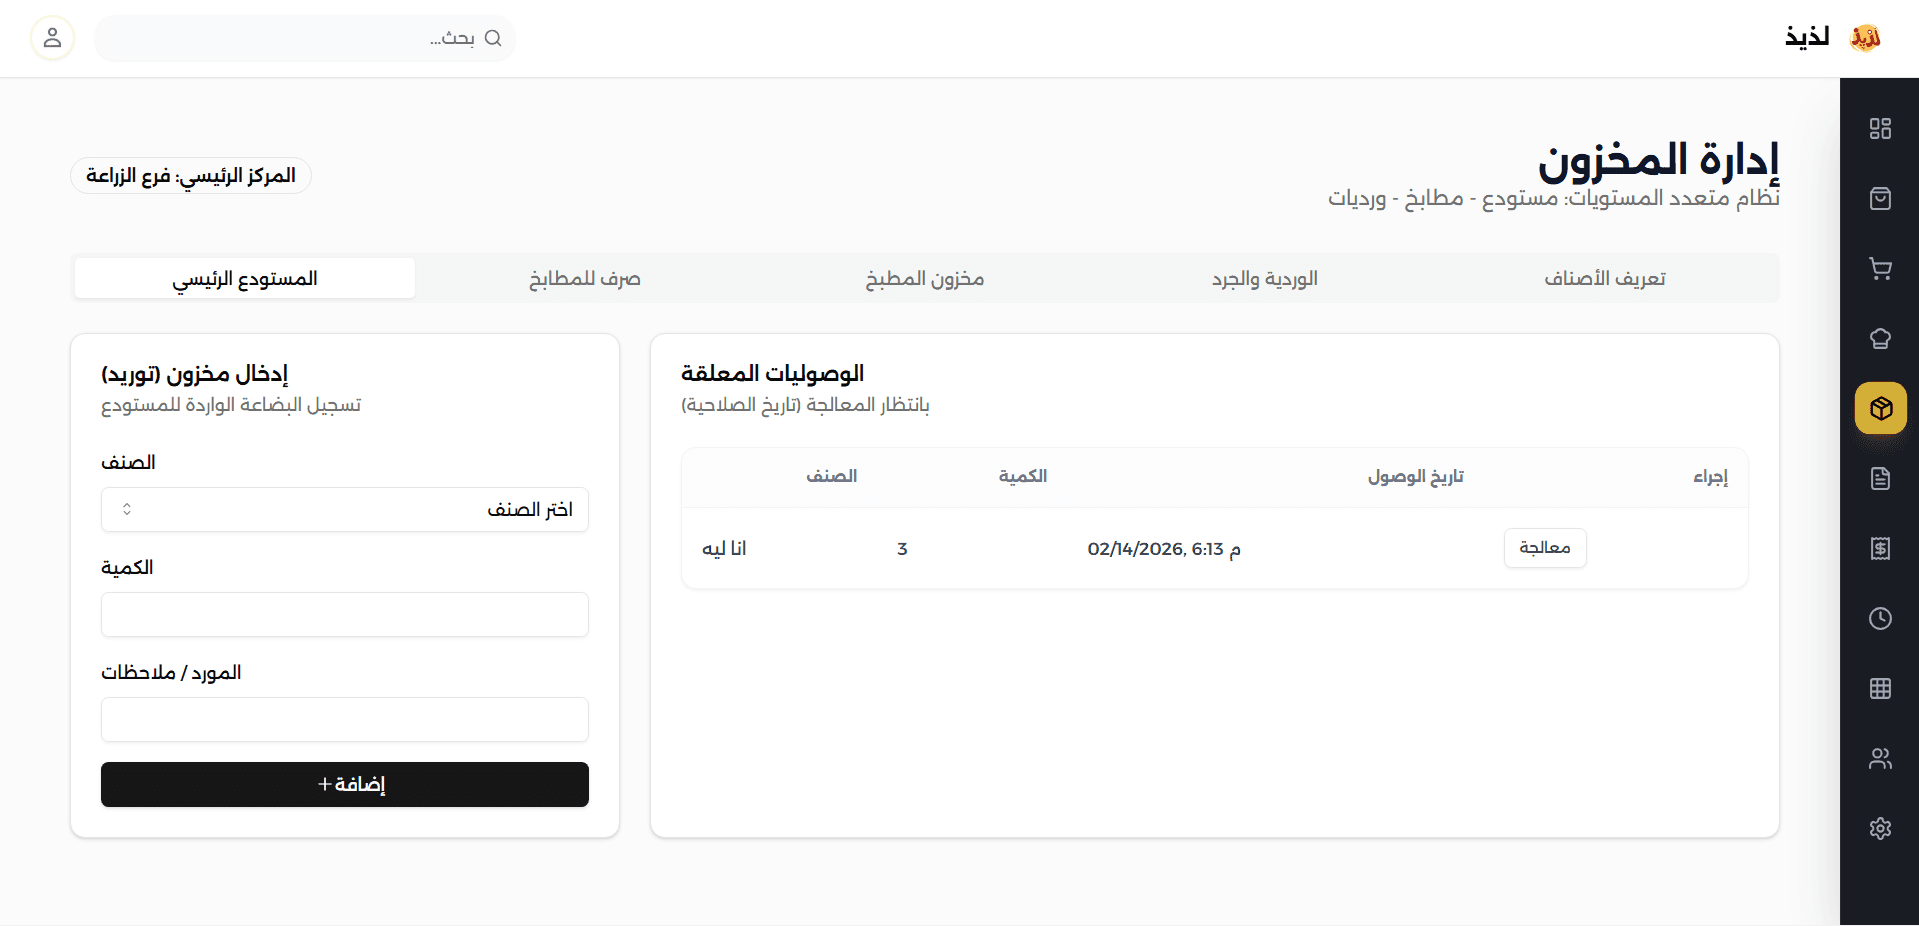Click the user profile avatar icon
The width and height of the screenshot is (1919, 926).
(x=52, y=38)
